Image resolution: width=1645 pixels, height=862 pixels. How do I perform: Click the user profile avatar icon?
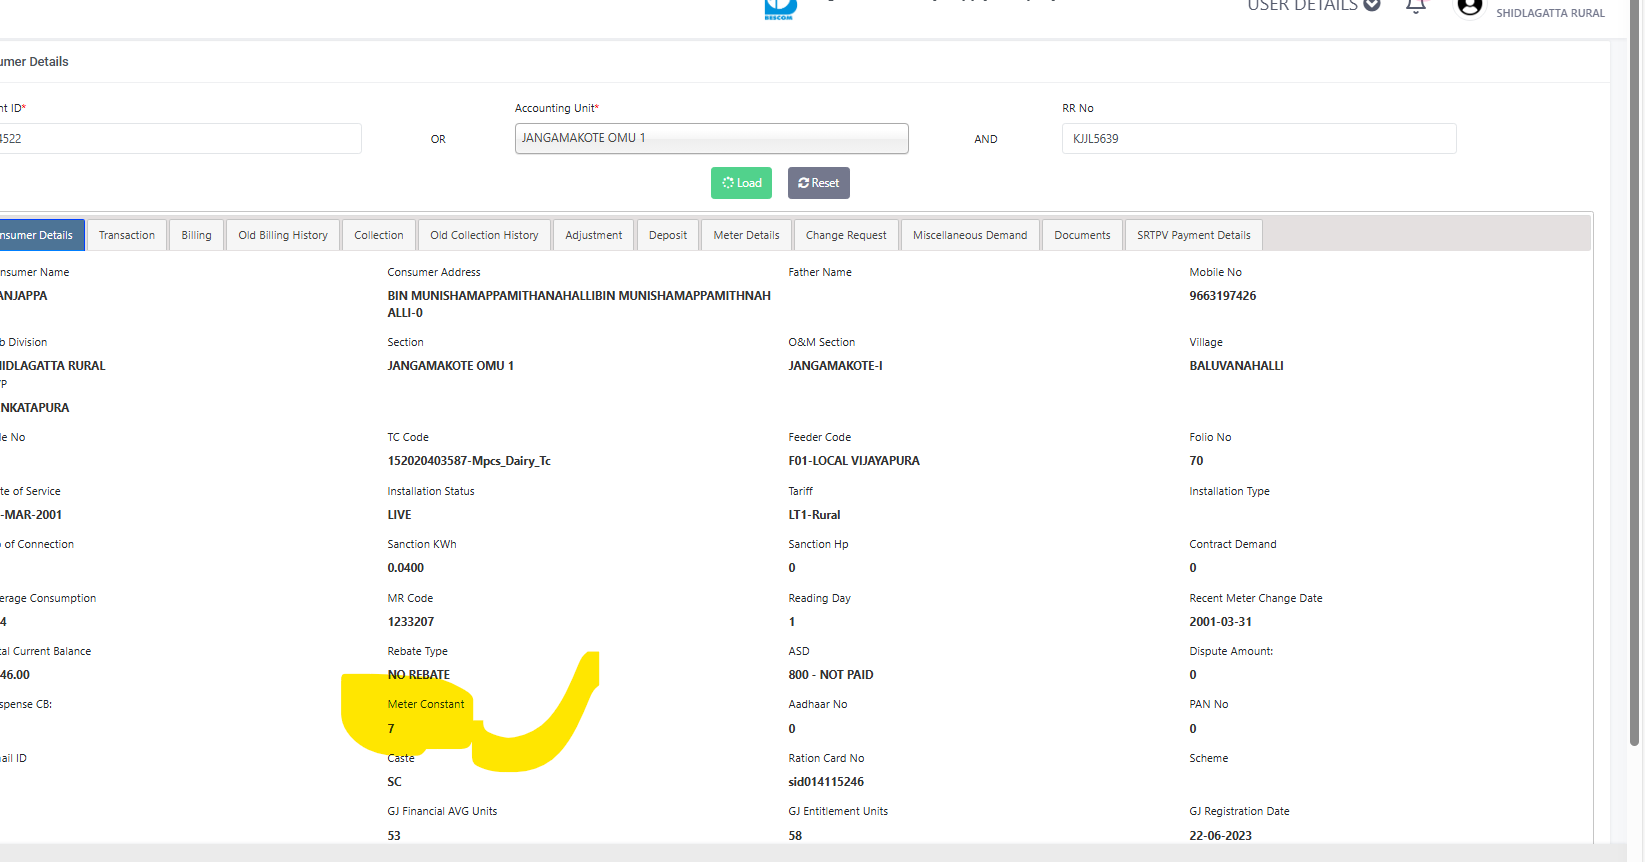[1469, 7]
